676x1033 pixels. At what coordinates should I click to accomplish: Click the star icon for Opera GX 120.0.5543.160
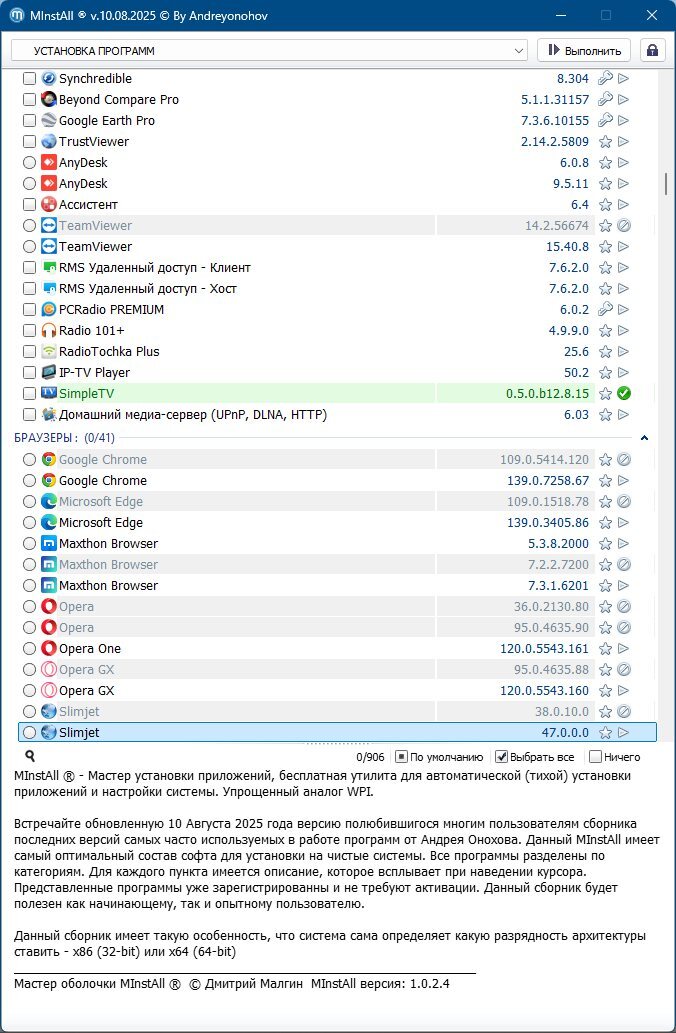605,691
